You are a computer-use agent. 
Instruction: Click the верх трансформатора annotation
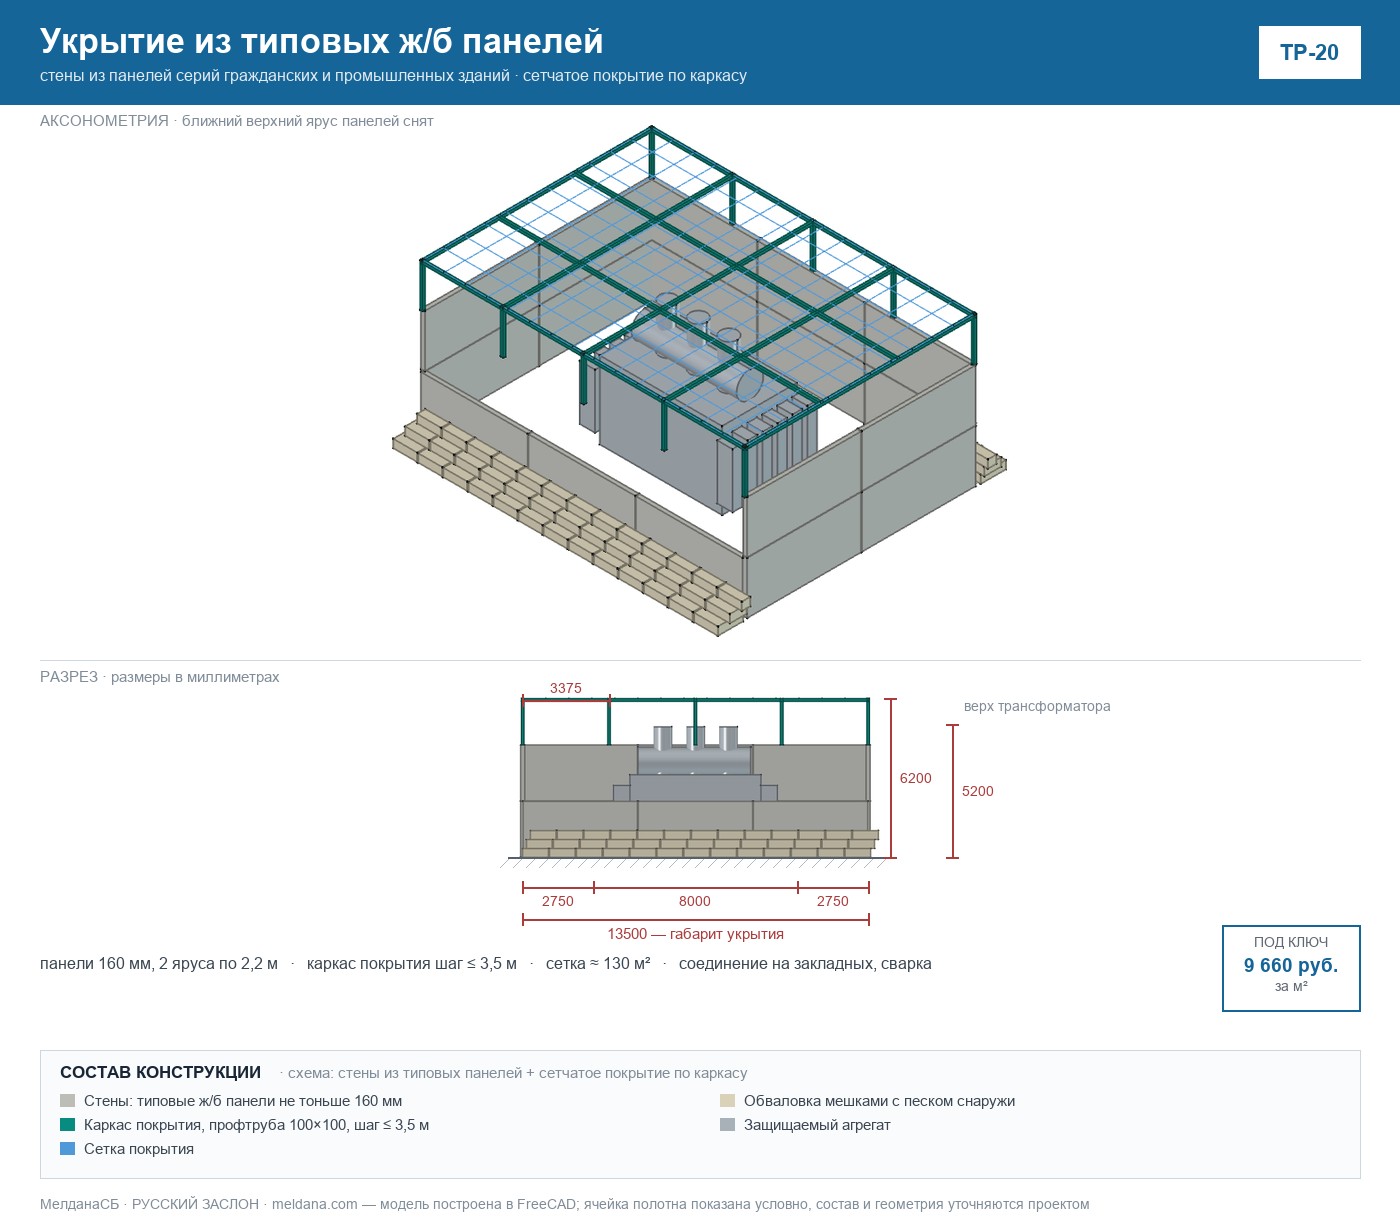(1037, 706)
